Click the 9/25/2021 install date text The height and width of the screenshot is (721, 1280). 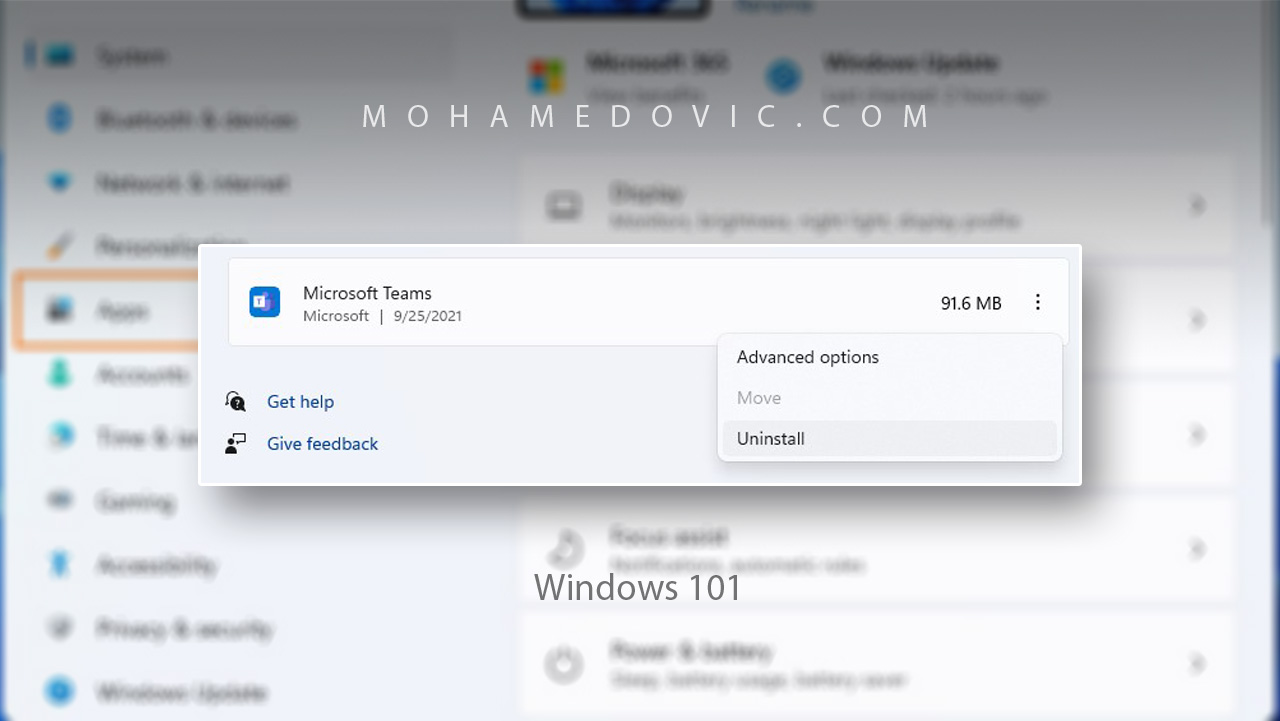tap(427, 316)
